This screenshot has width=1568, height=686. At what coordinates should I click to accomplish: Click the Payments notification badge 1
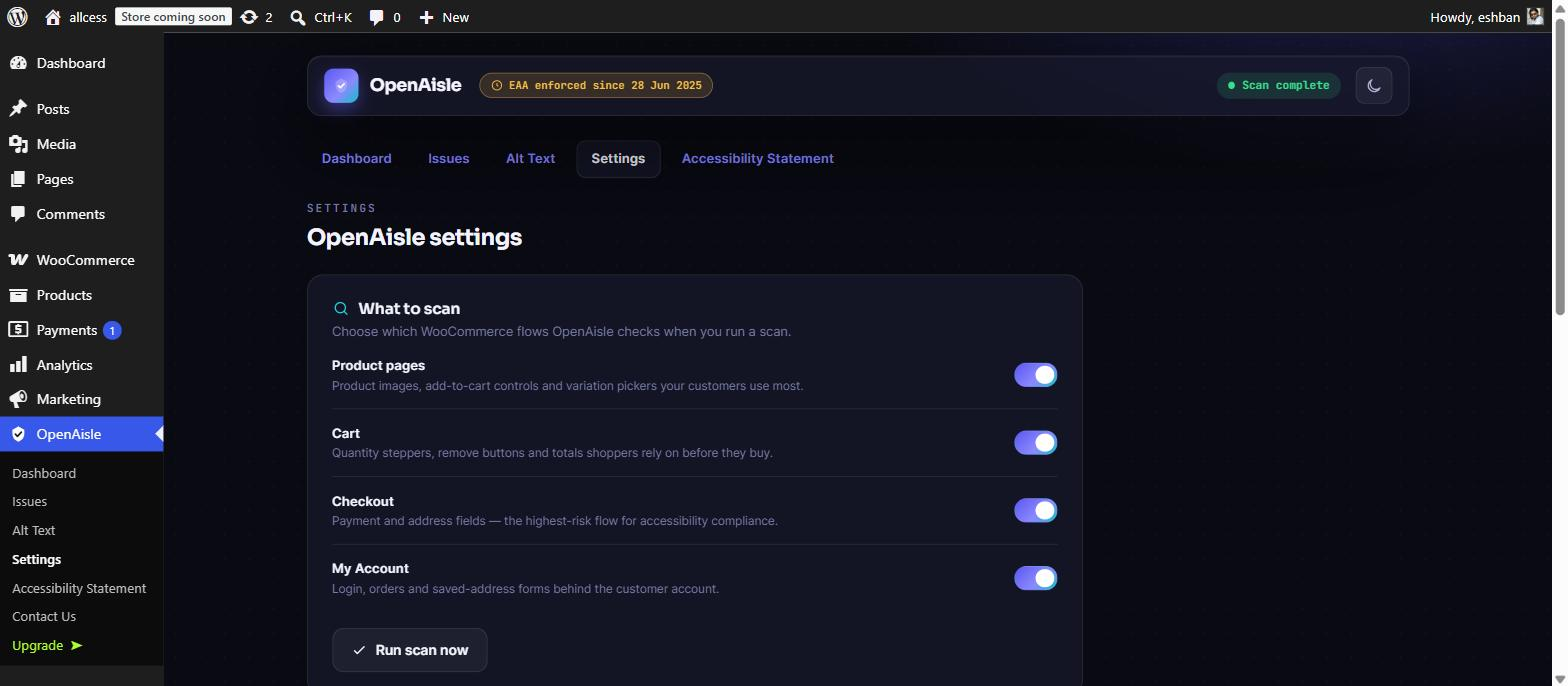112,330
